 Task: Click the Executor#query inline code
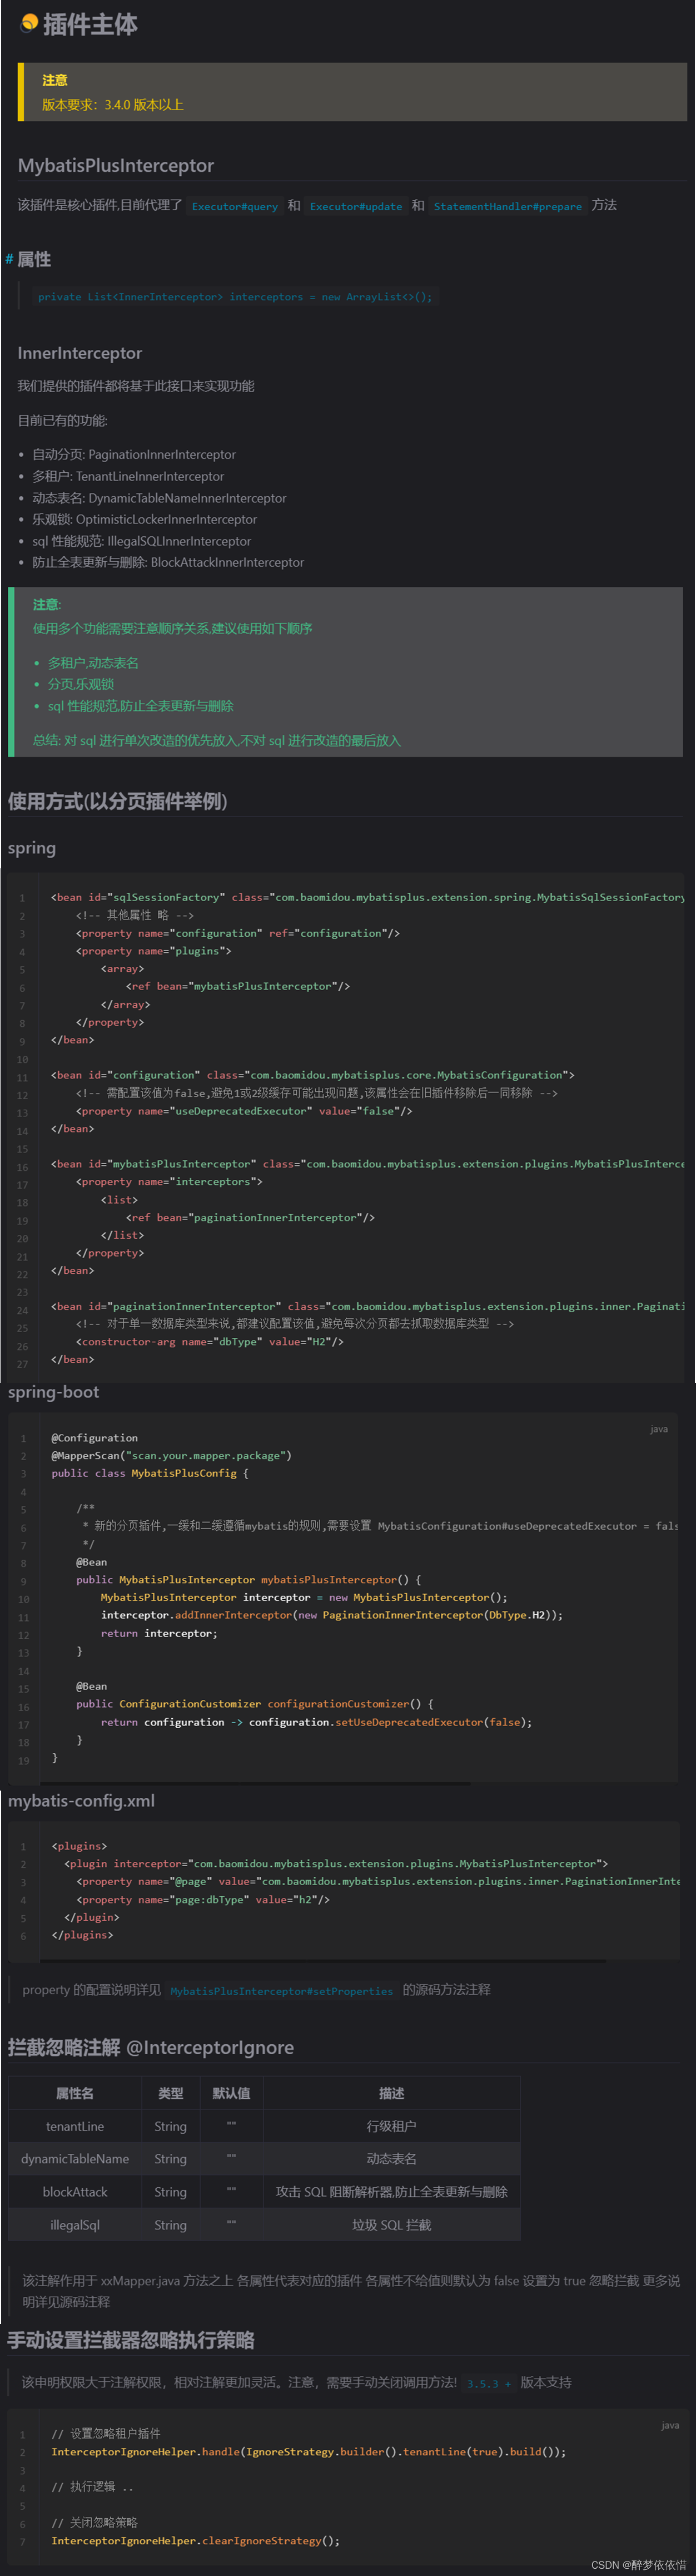pyautogui.click(x=235, y=206)
